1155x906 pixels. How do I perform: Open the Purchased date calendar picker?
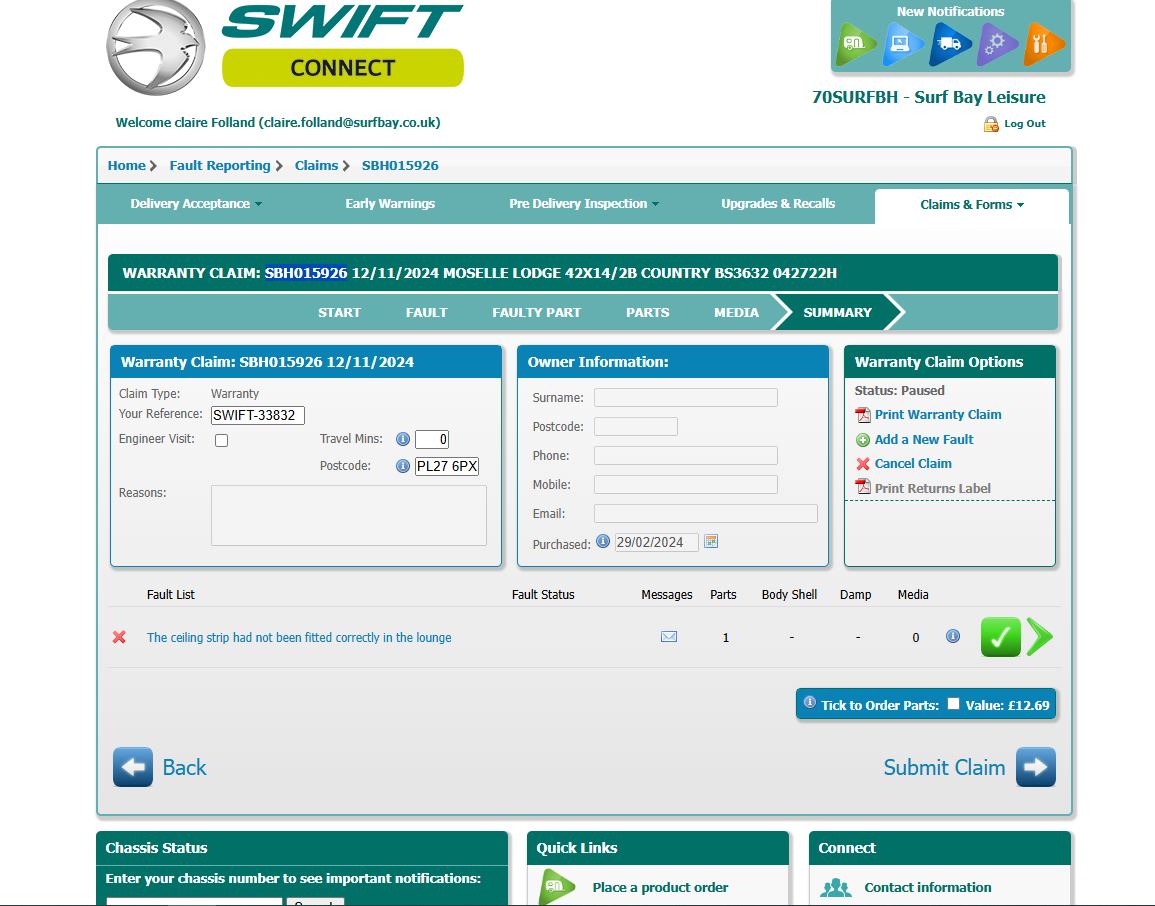pos(711,541)
